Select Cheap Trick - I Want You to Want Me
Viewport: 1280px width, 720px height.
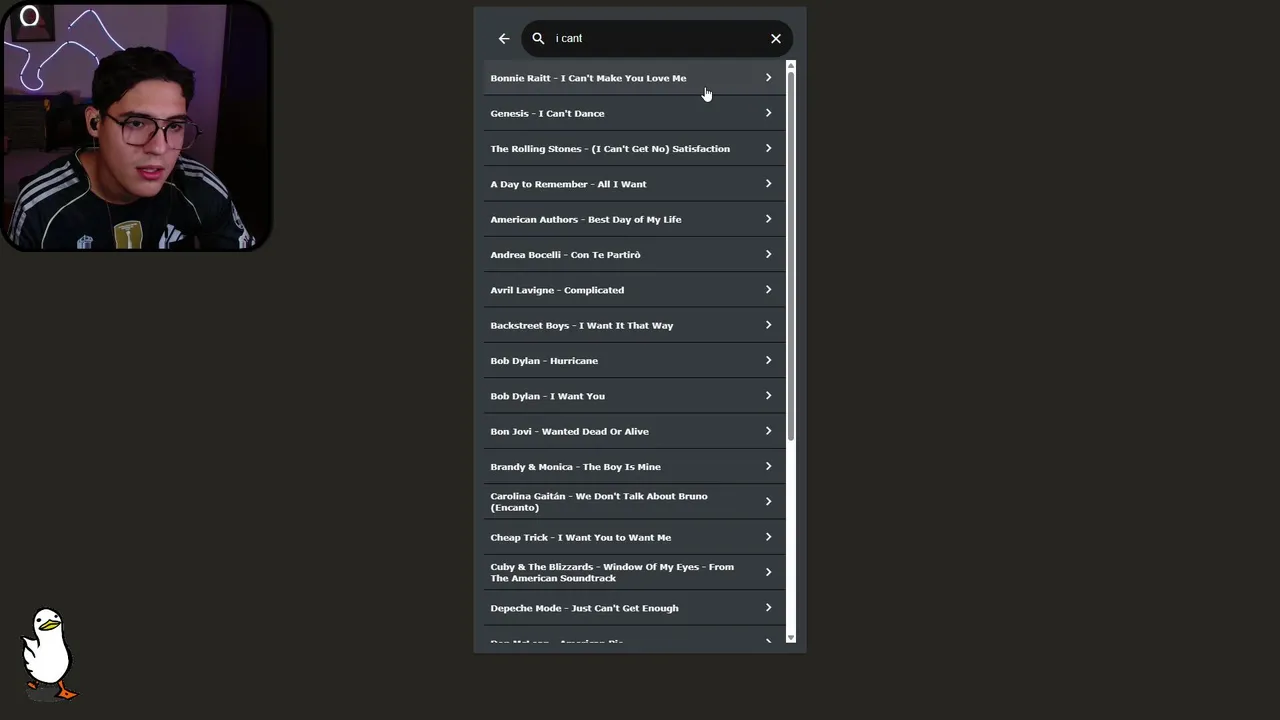(580, 538)
